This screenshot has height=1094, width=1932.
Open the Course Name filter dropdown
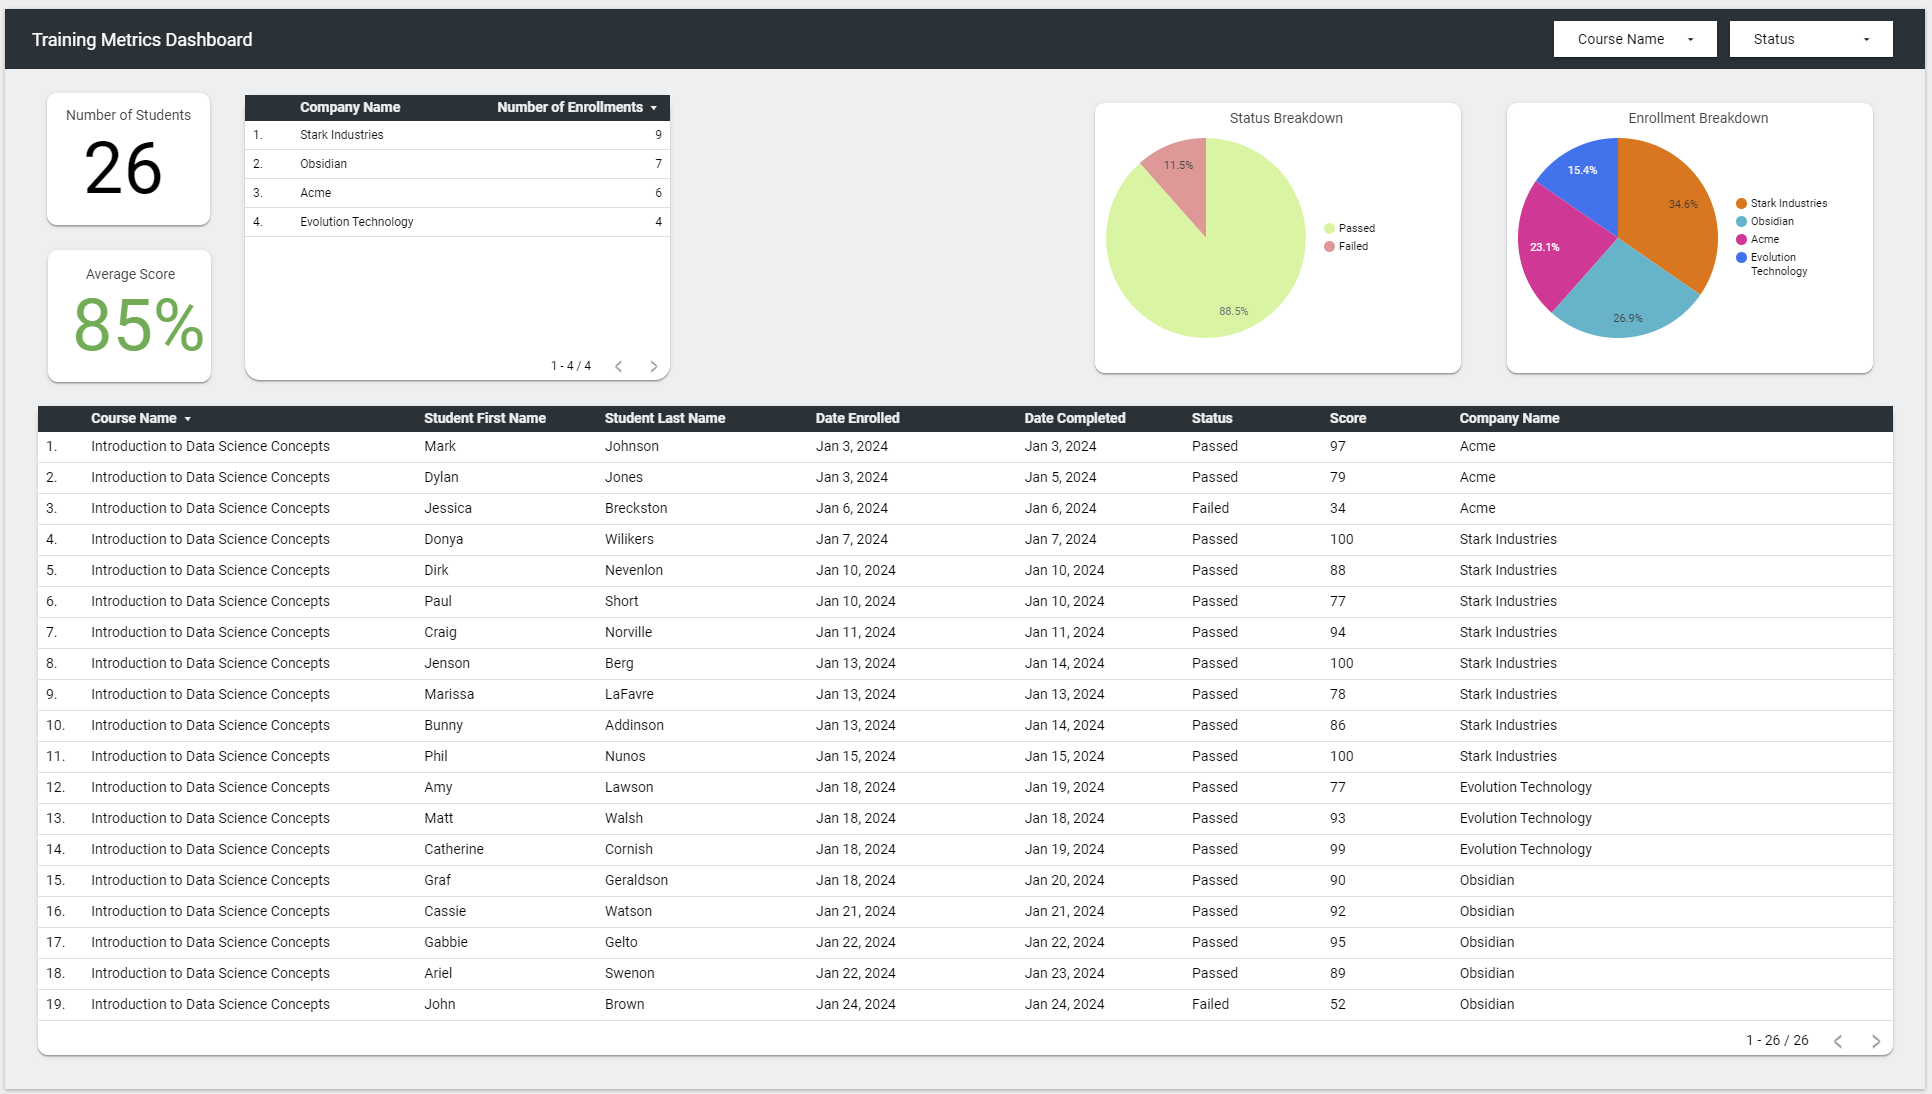point(1634,39)
